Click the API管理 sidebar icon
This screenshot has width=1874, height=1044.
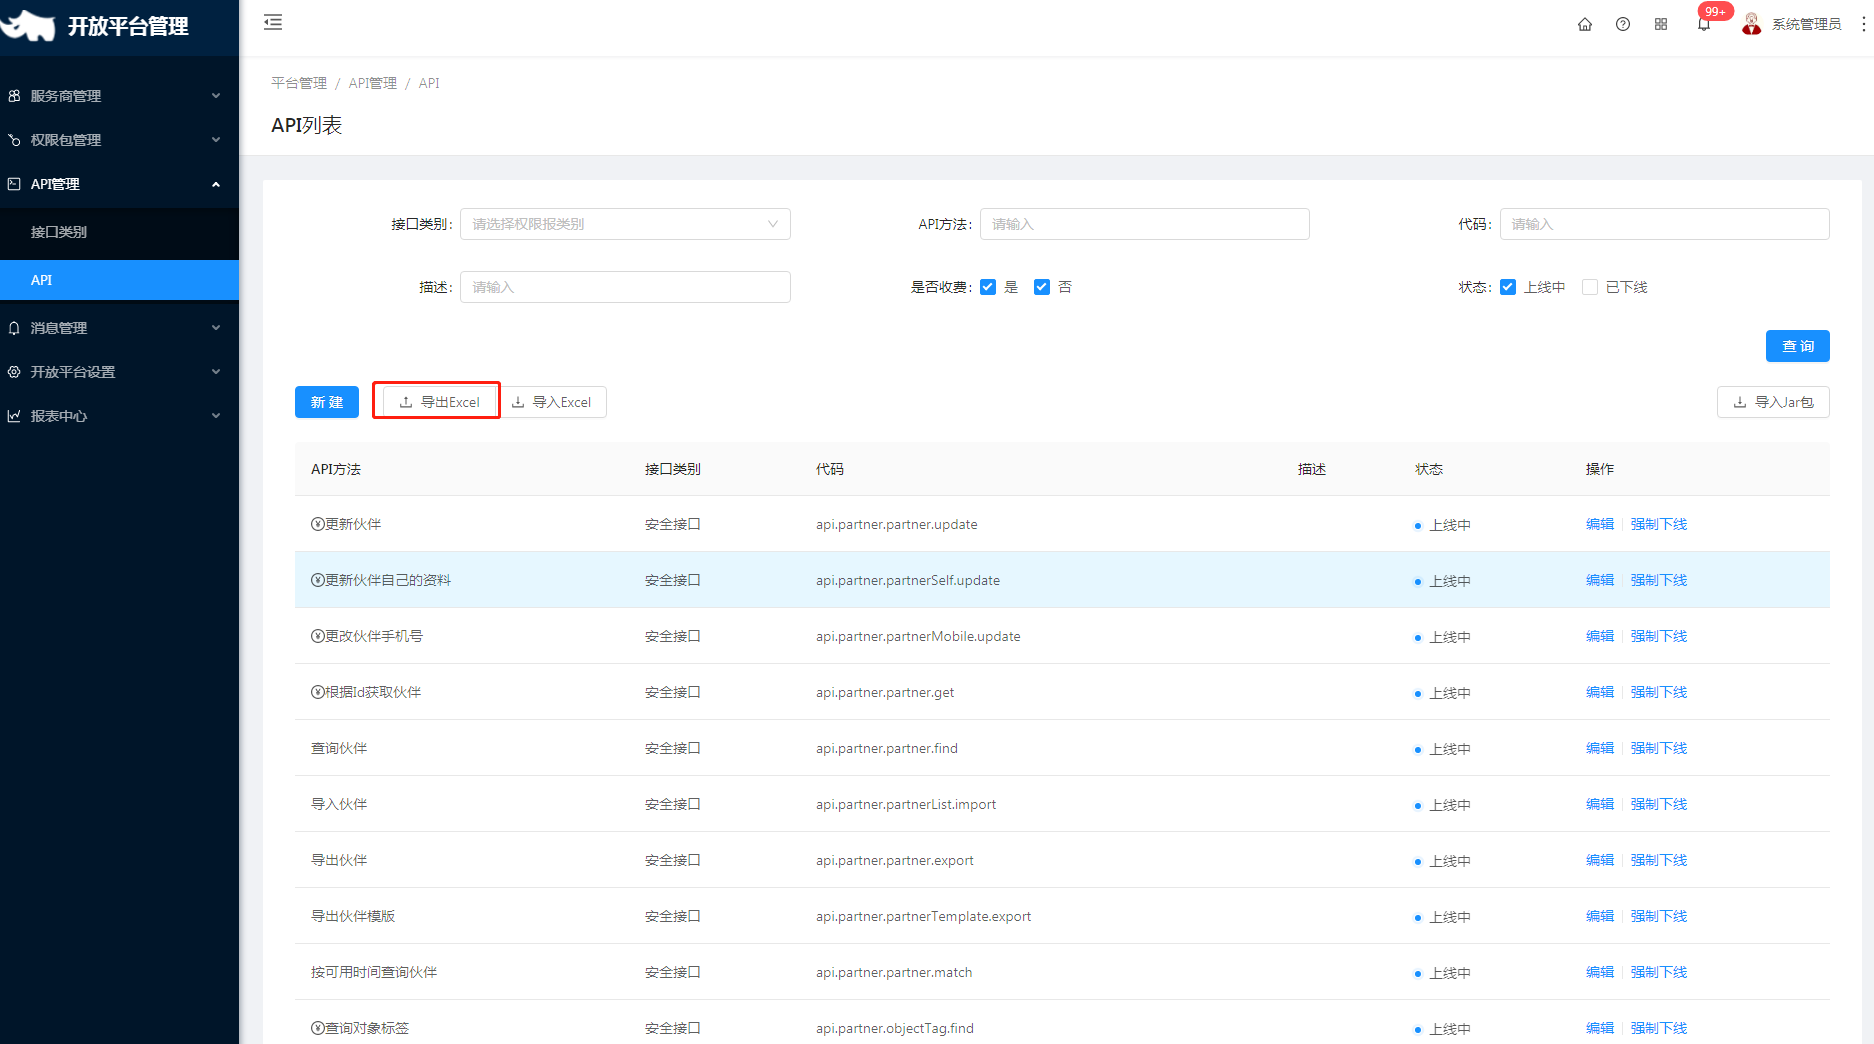(14, 184)
